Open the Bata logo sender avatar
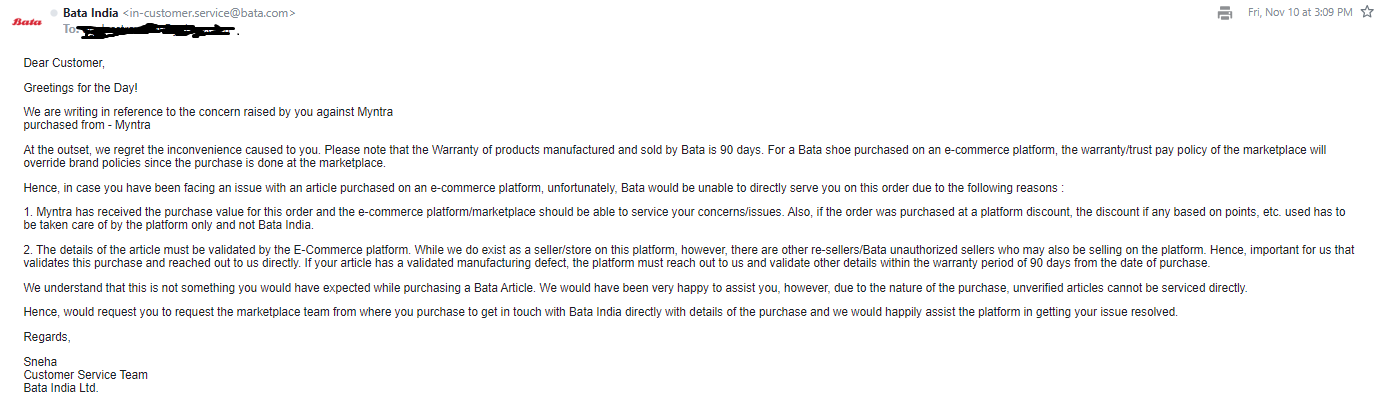Image resolution: width=1378 pixels, height=406 pixels. [27, 22]
